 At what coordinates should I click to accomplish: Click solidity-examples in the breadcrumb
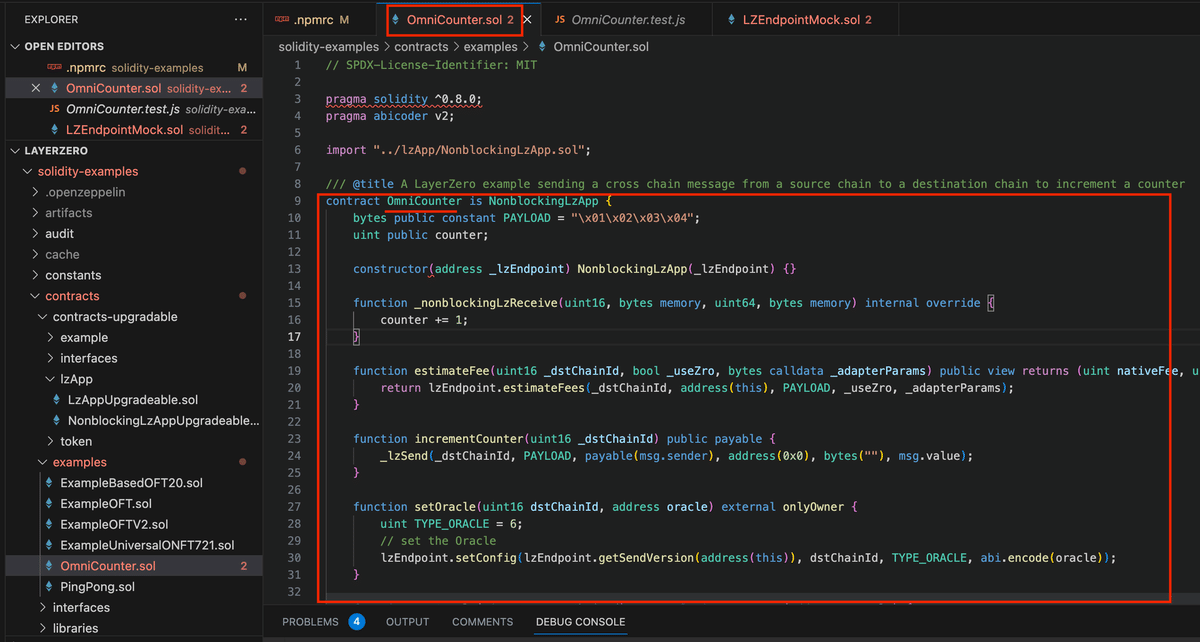click(328, 46)
